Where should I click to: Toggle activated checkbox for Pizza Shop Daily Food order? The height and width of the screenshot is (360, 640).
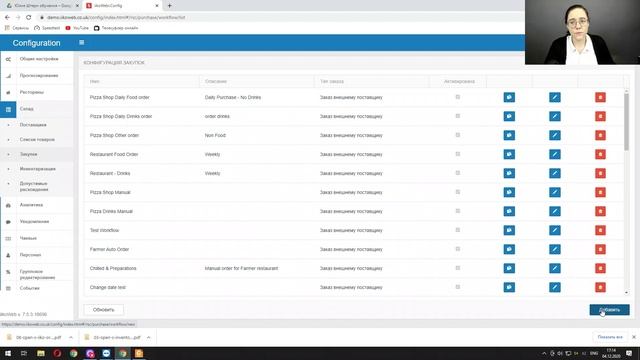458,97
